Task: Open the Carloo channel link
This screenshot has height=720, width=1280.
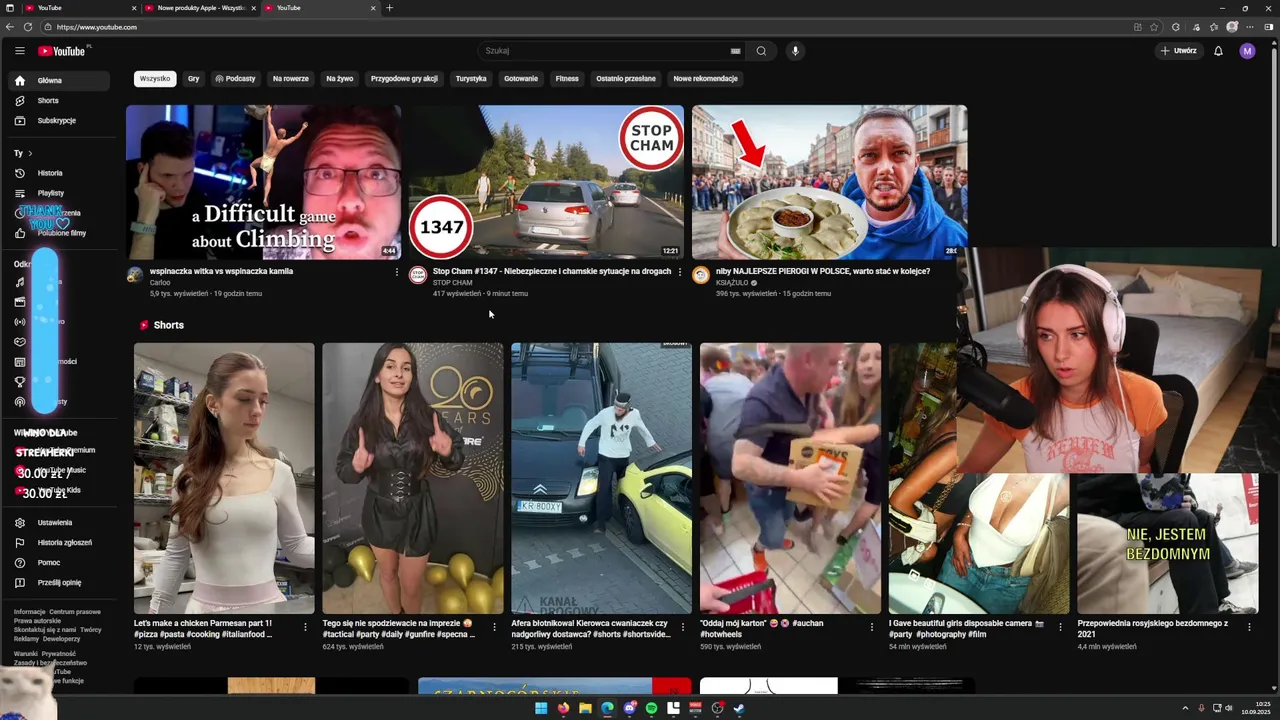Action: click(x=160, y=283)
